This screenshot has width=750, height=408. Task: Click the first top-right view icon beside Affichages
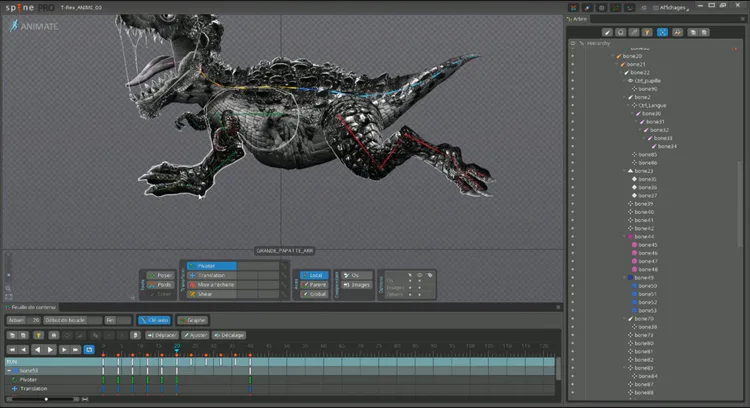click(x=573, y=8)
